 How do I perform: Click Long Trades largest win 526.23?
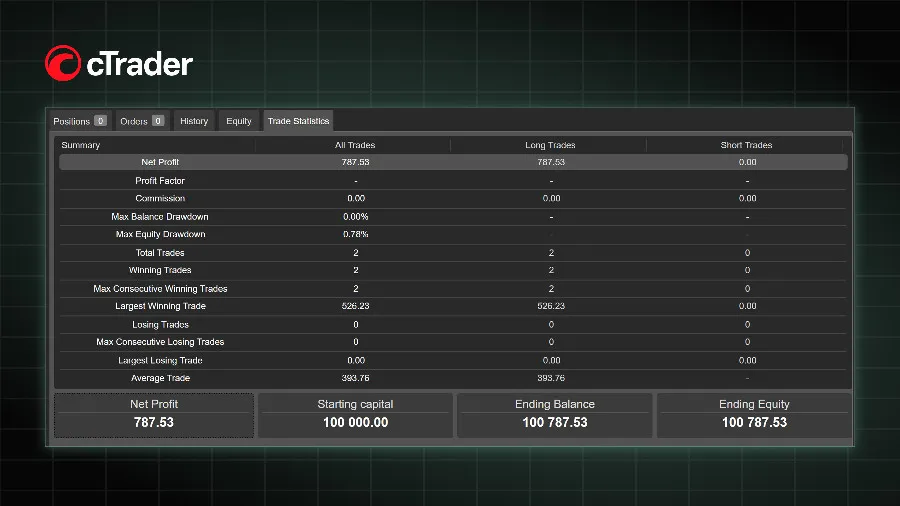tap(551, 306)
